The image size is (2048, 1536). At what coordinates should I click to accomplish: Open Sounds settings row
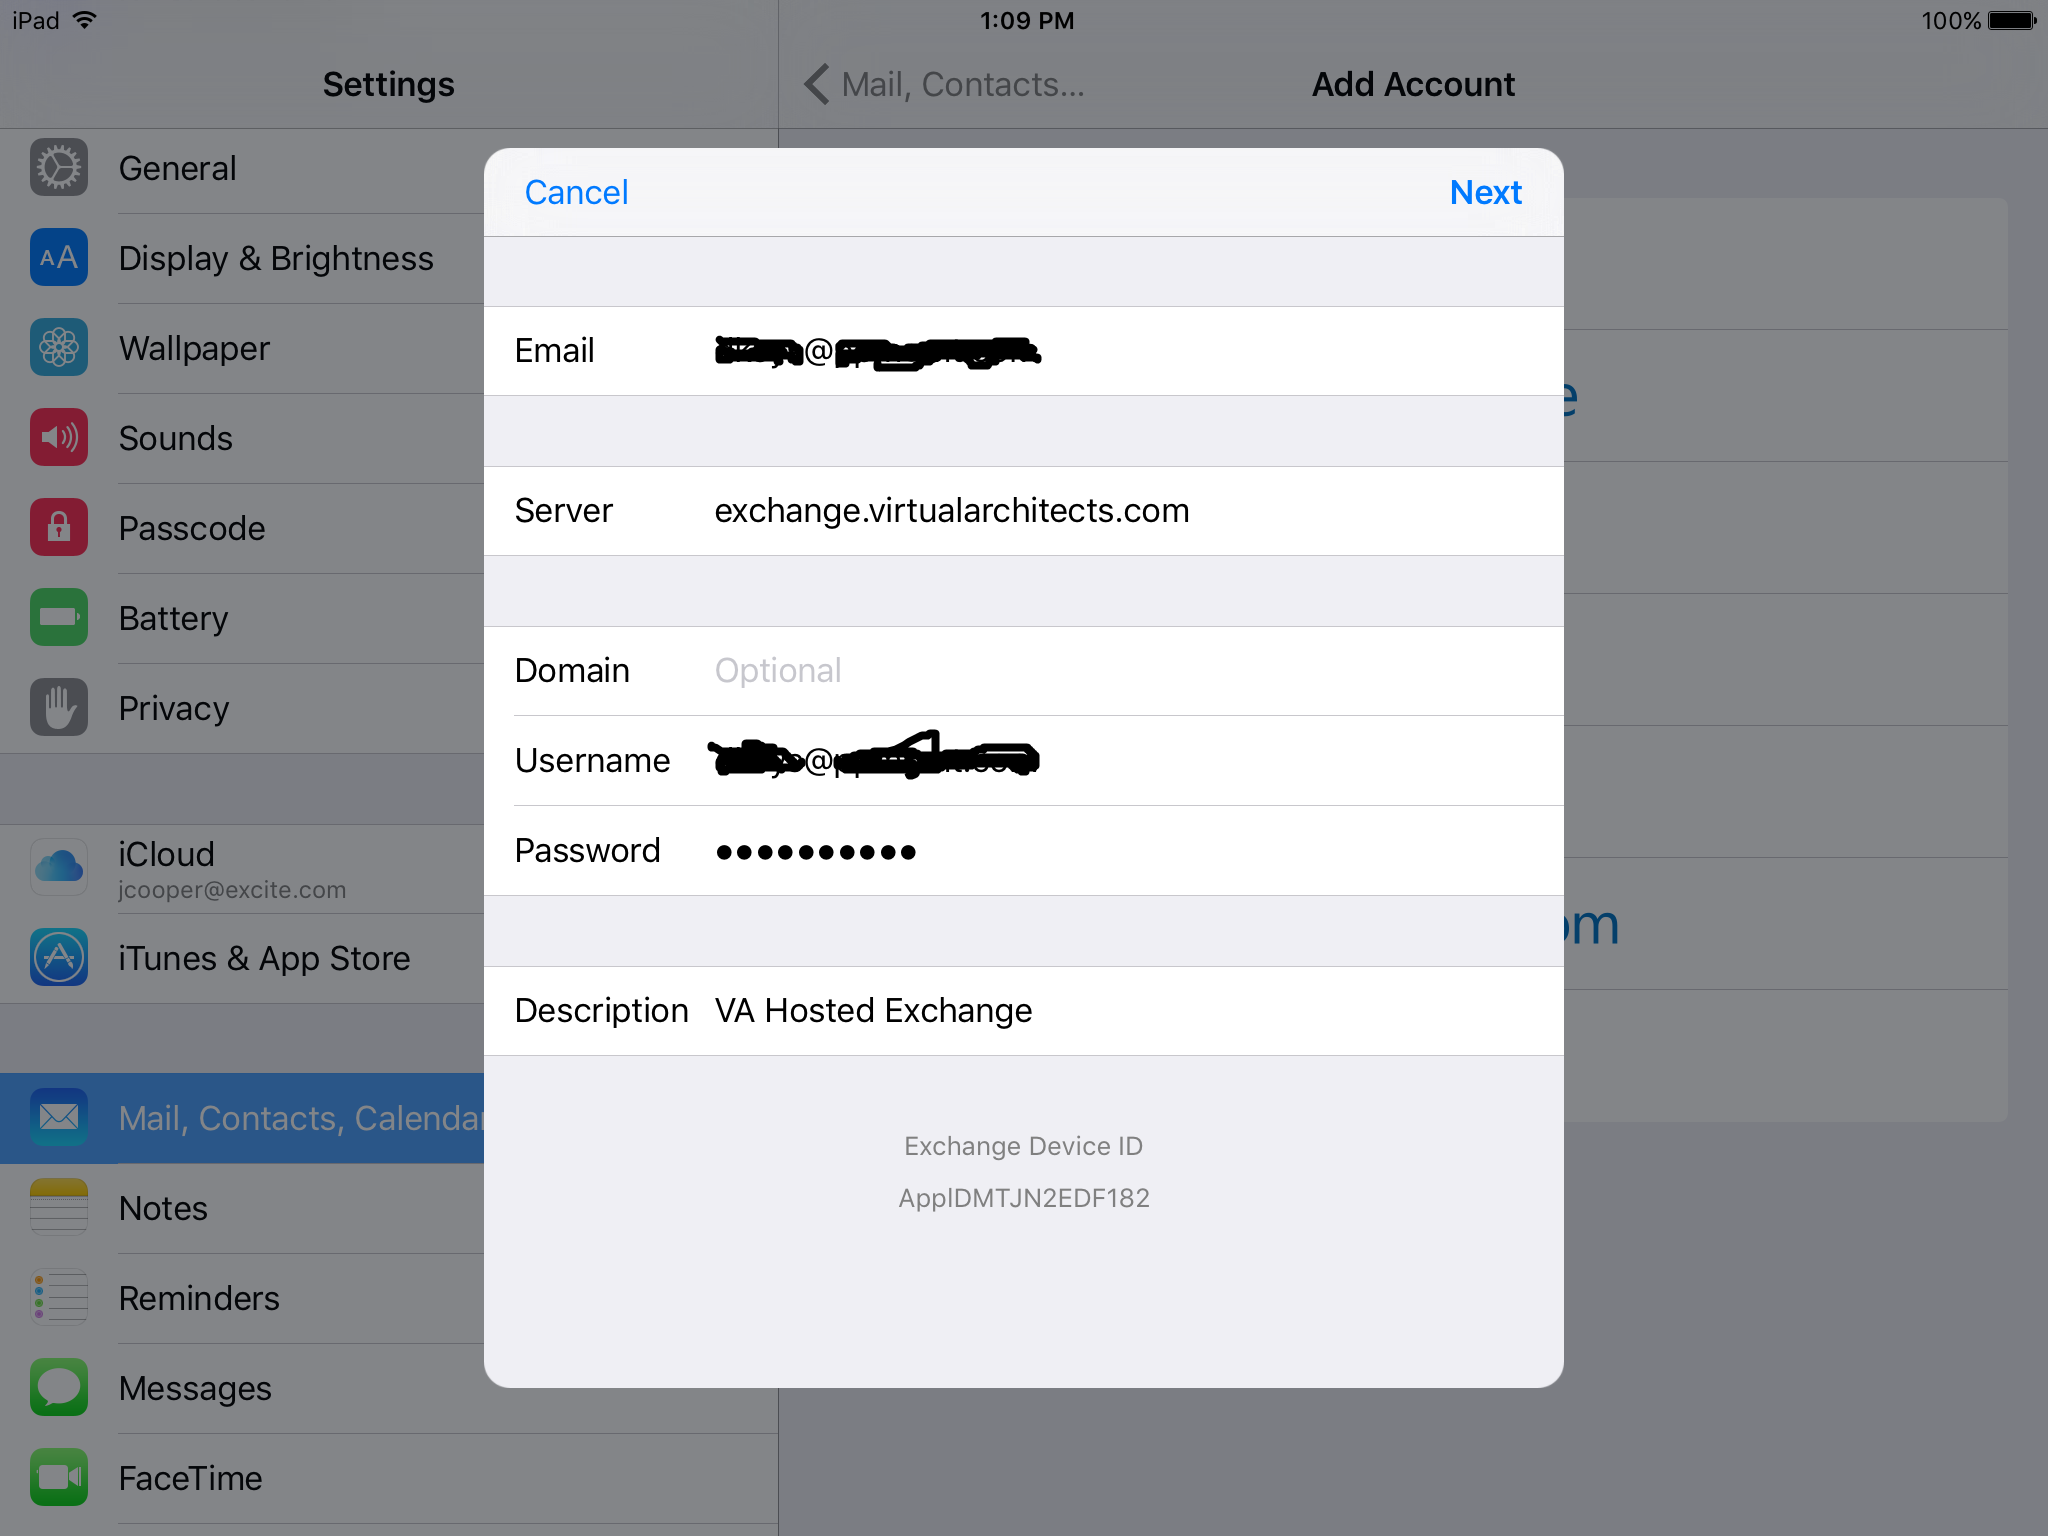click(242, 438)
